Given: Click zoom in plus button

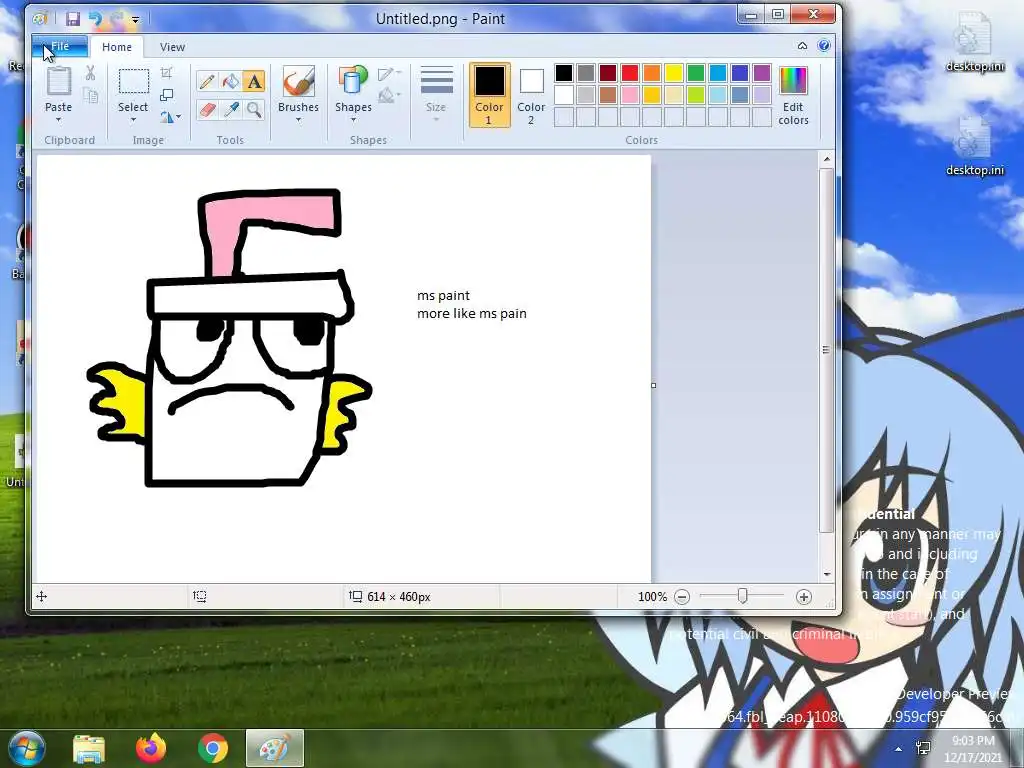Looking at the screenshot, I should point(804,597).
